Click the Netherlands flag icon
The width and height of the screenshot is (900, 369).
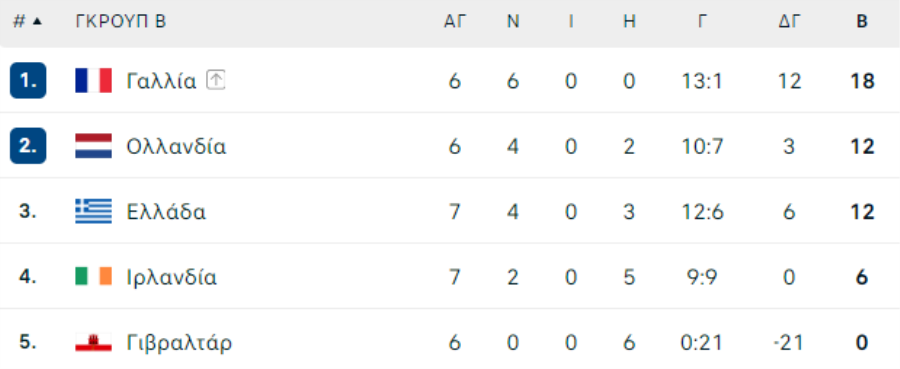pyautogui.click(x=94, y=146)
